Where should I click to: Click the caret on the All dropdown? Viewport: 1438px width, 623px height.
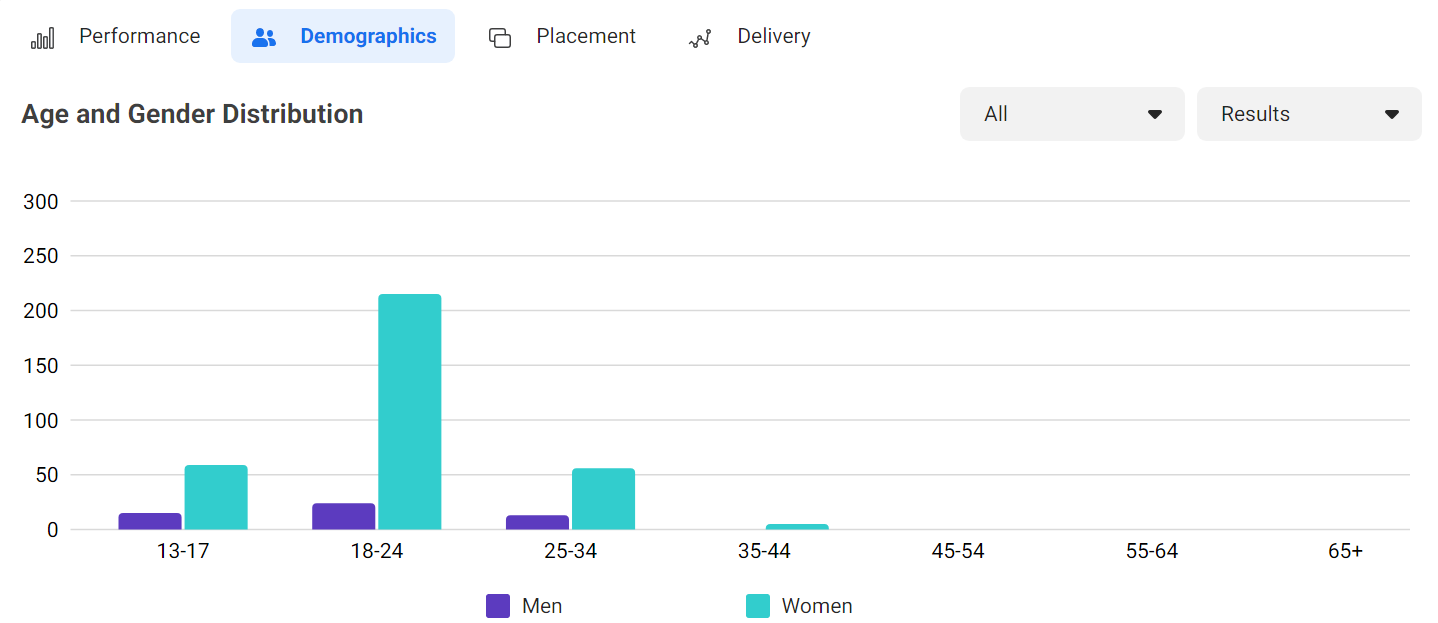click(1154, 115)
